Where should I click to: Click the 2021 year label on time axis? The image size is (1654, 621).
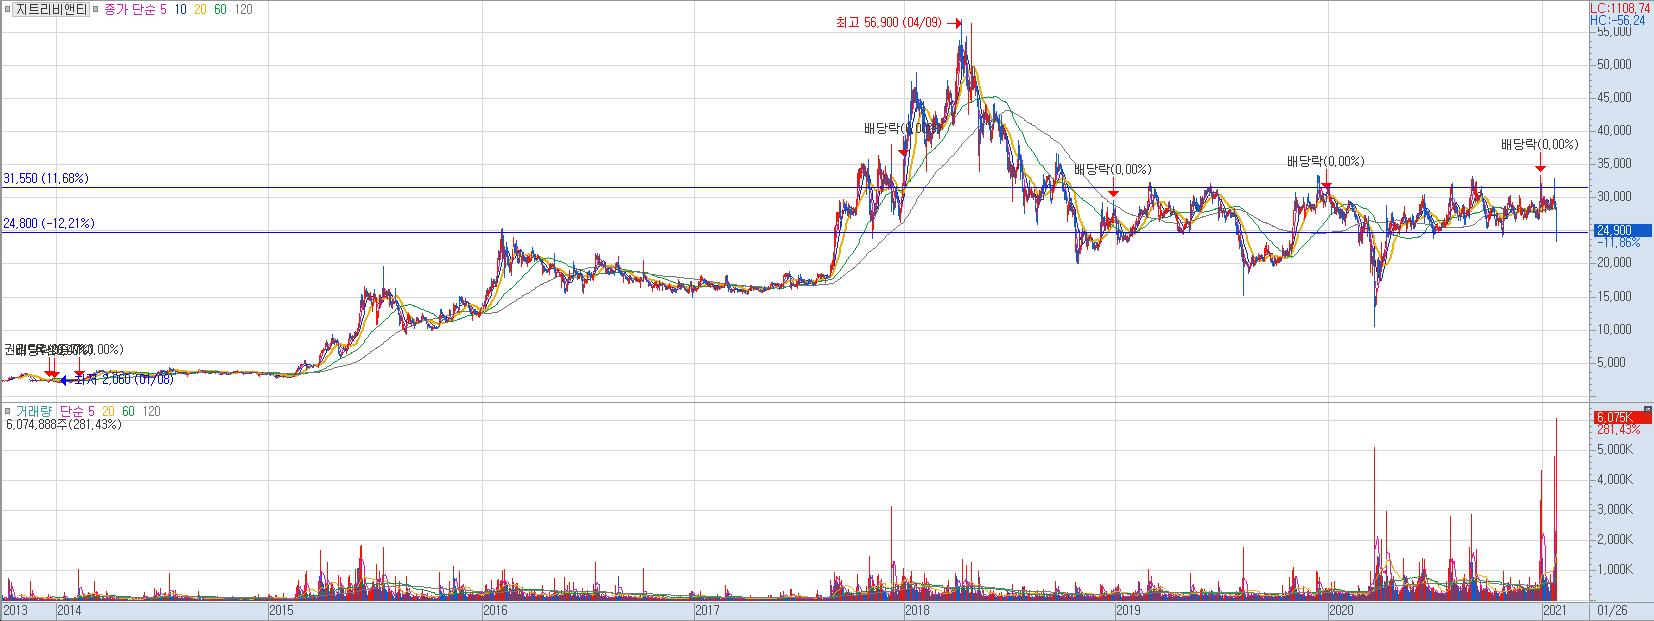pos(1553,609)
